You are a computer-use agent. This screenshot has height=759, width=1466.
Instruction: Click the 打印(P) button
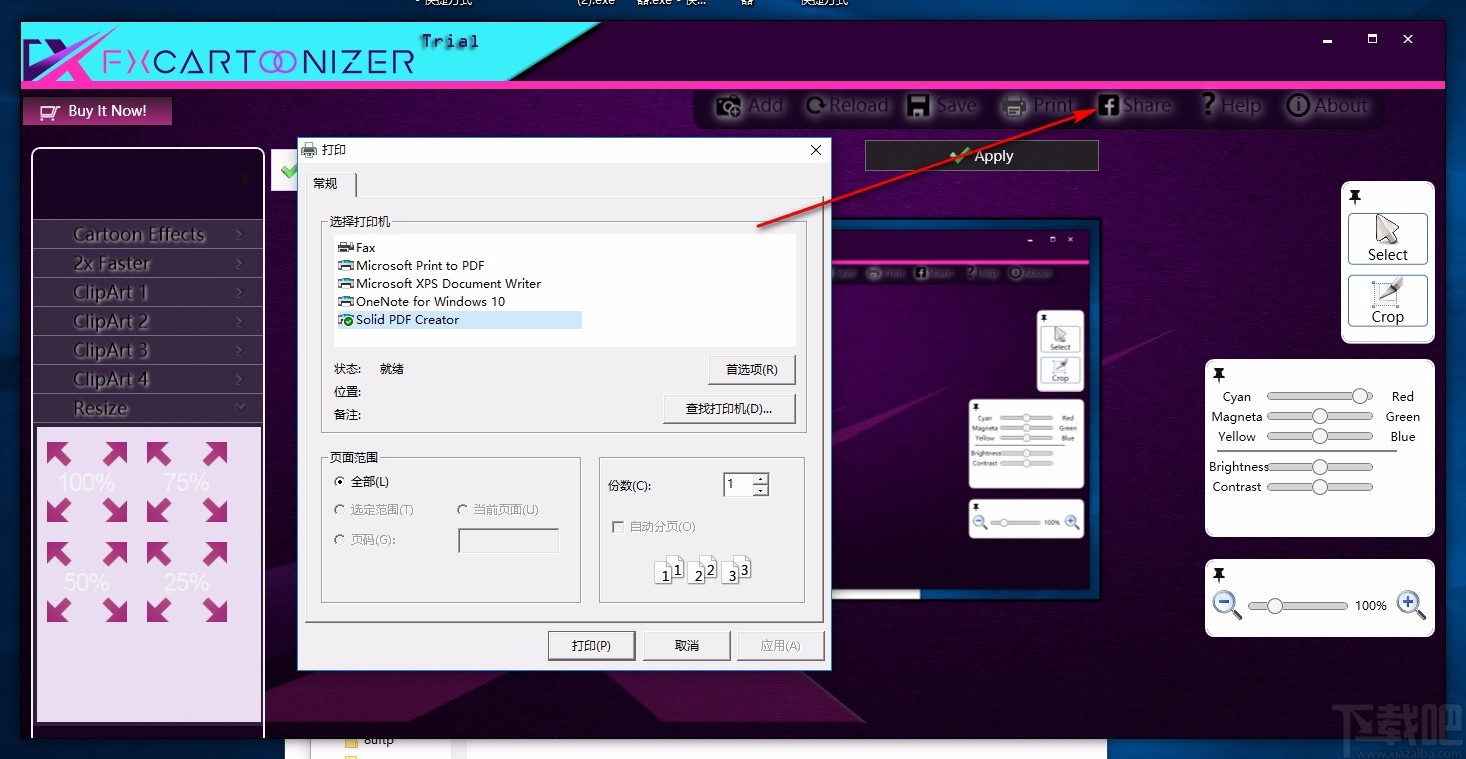(x=591, y=646)
